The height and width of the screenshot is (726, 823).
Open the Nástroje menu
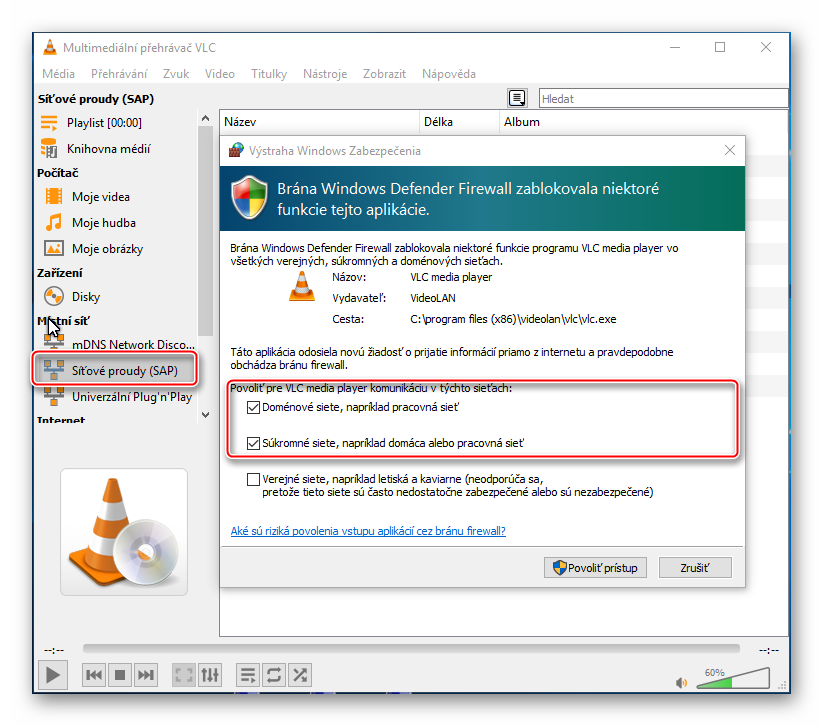(x=325, y=74)
